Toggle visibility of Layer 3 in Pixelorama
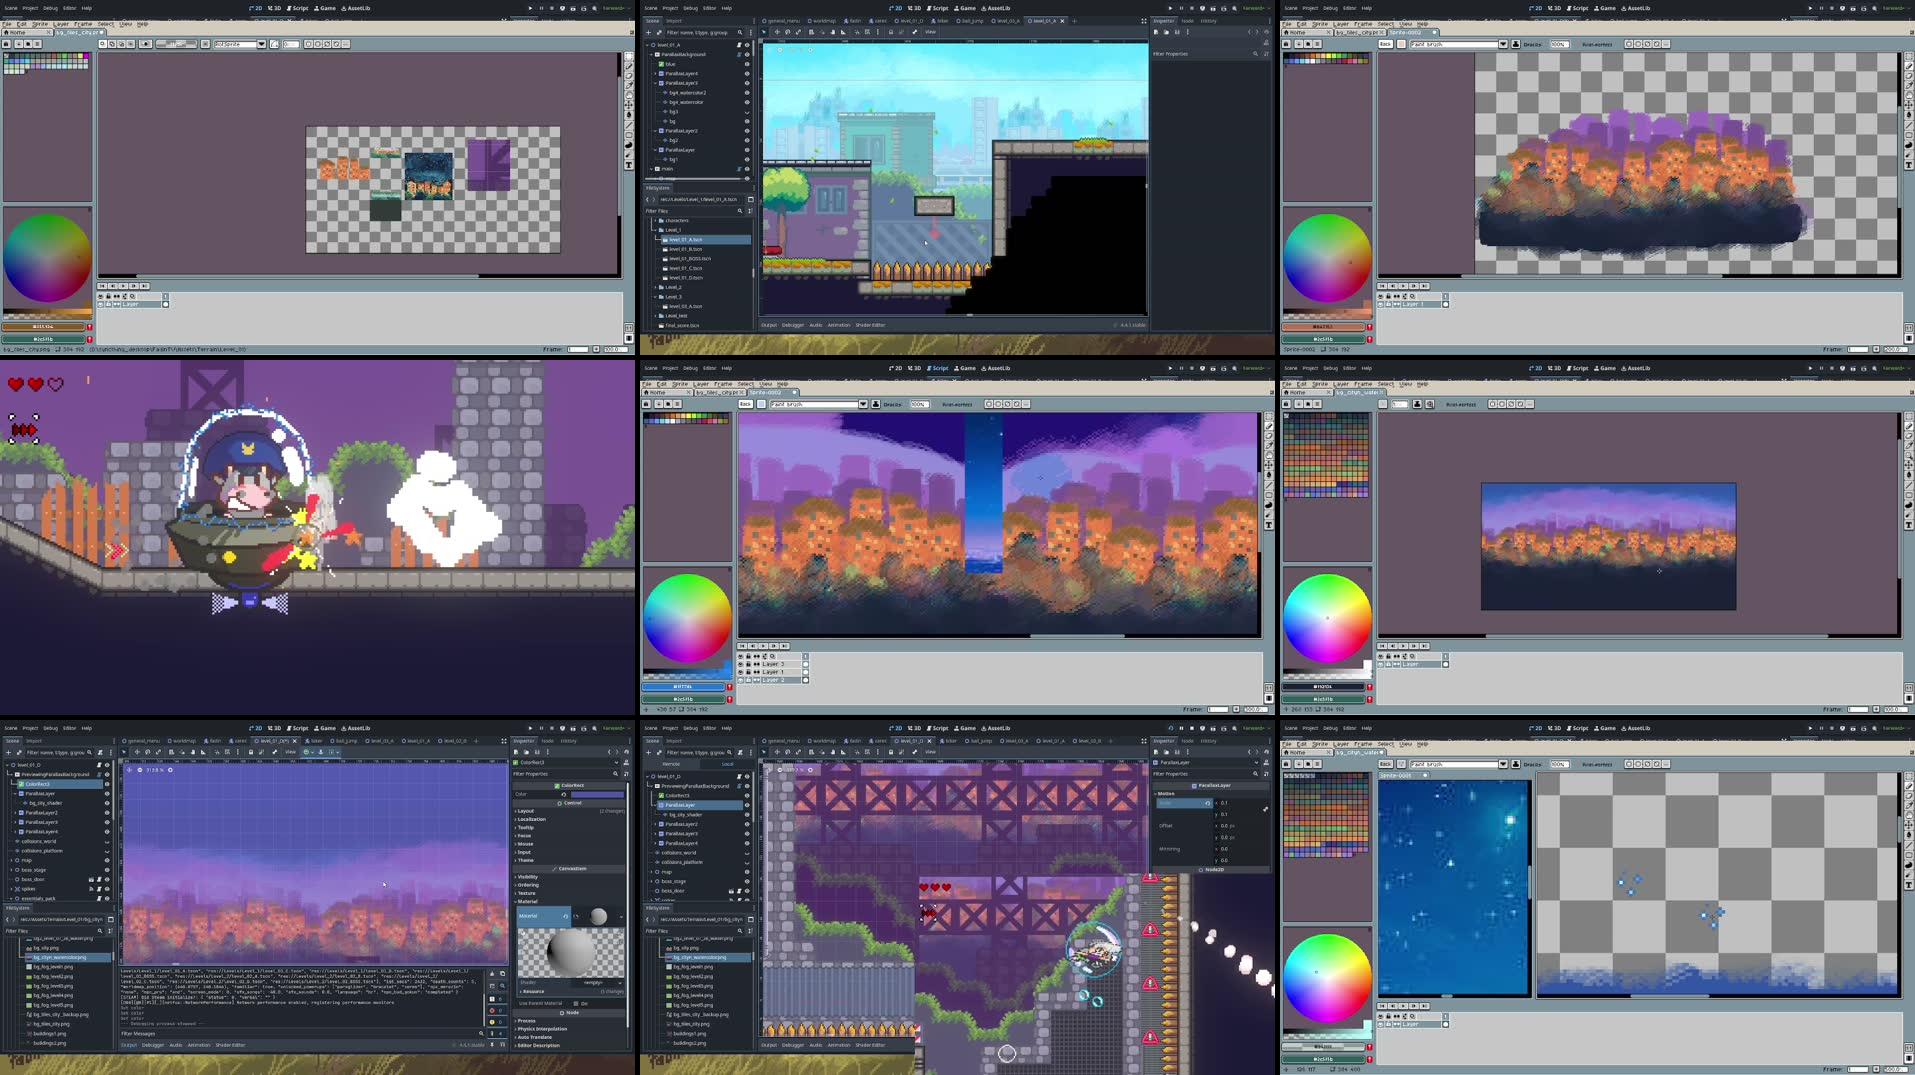Image resolution: width=1915 pixels, height=1075 pixels. [x=741, y=664]
